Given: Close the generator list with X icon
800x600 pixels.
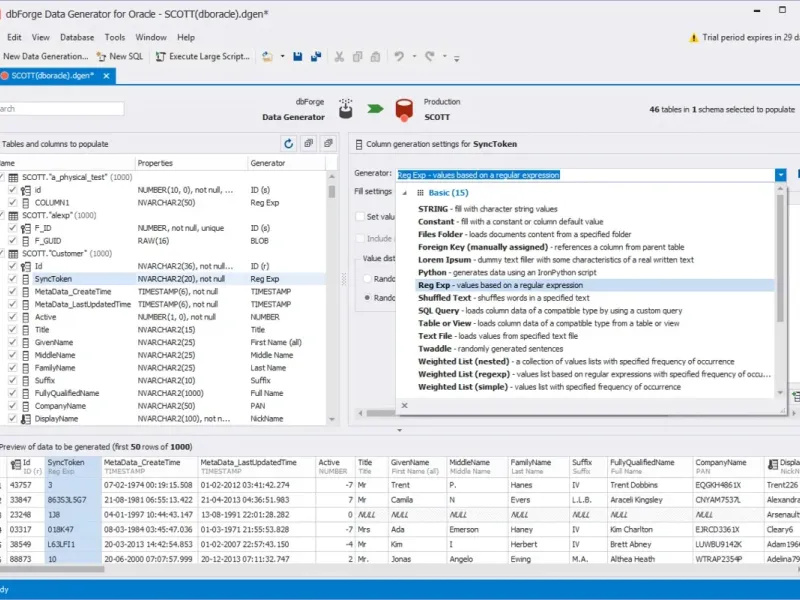Looking at the screenshot, I should click(404, 406).
